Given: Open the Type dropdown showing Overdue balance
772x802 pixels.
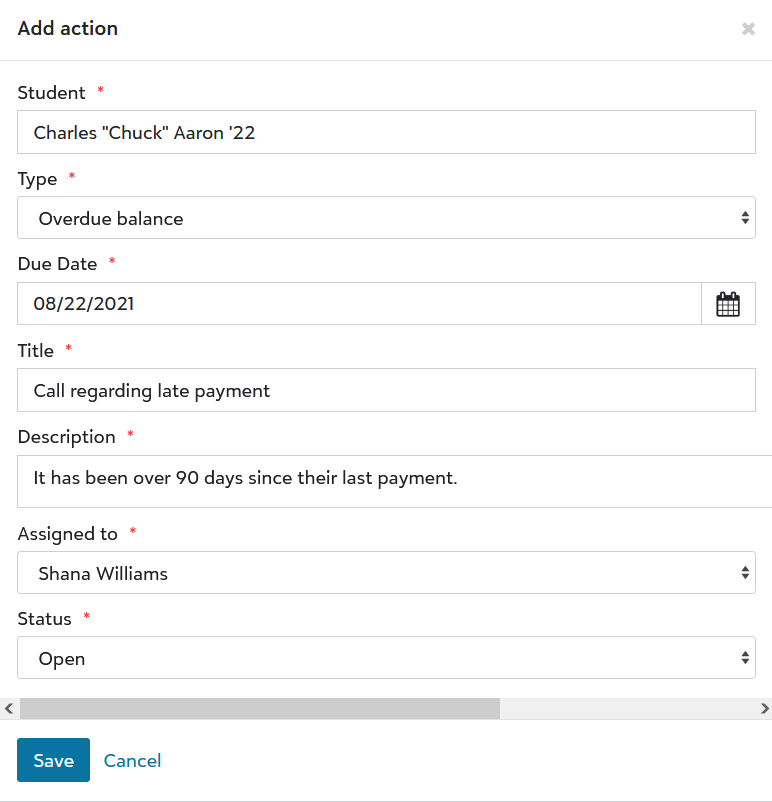Looking at the screenshot, I should [x=386, y=218].
